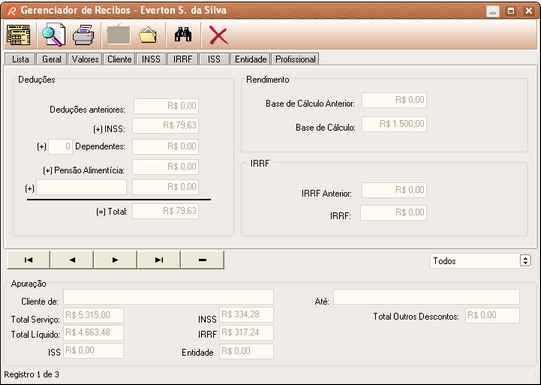541x385 pixels.
Task: Click the Total Serviço field
Action: [x=93, y=315]
